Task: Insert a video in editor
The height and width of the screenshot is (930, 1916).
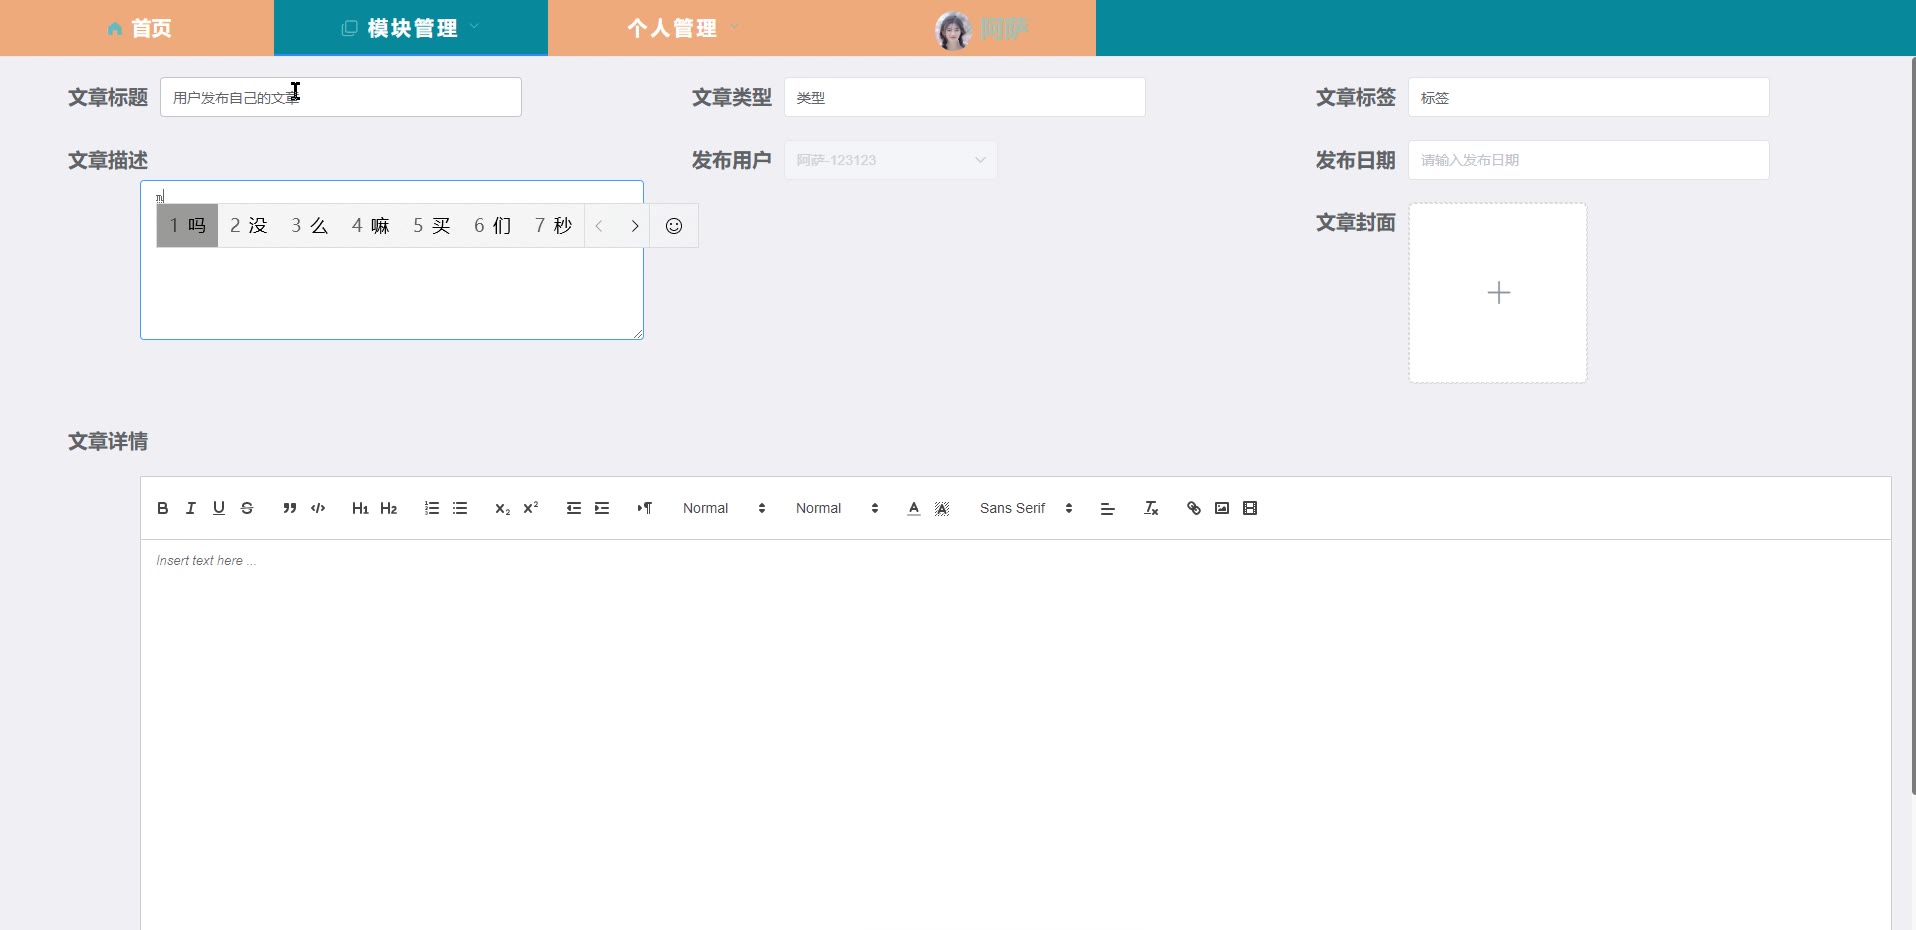Action: pyautogui.click(x=1250, y=508)
